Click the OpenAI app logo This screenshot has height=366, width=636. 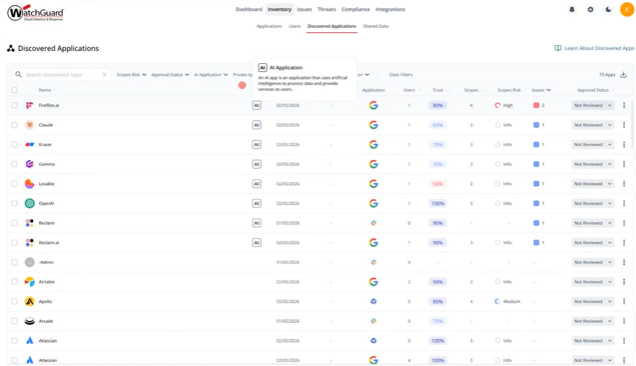(30, 203)
